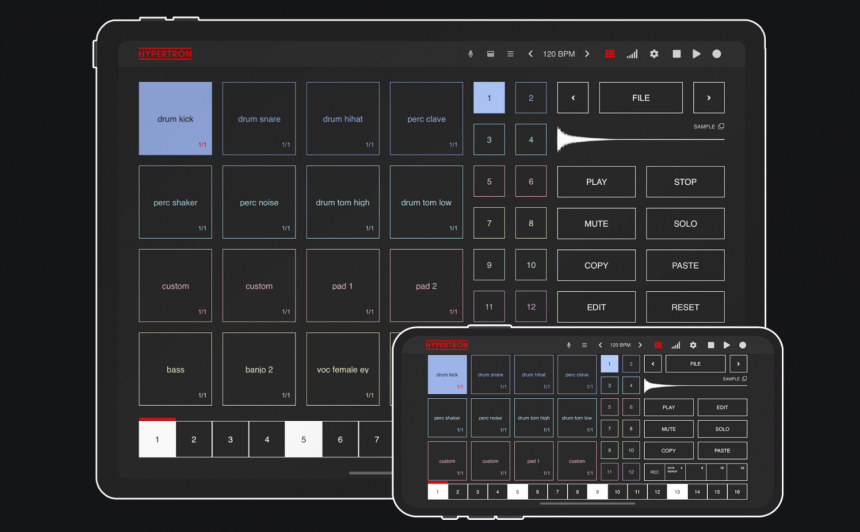Toggle sequencer step 1 on the tablet

point(157,439)
